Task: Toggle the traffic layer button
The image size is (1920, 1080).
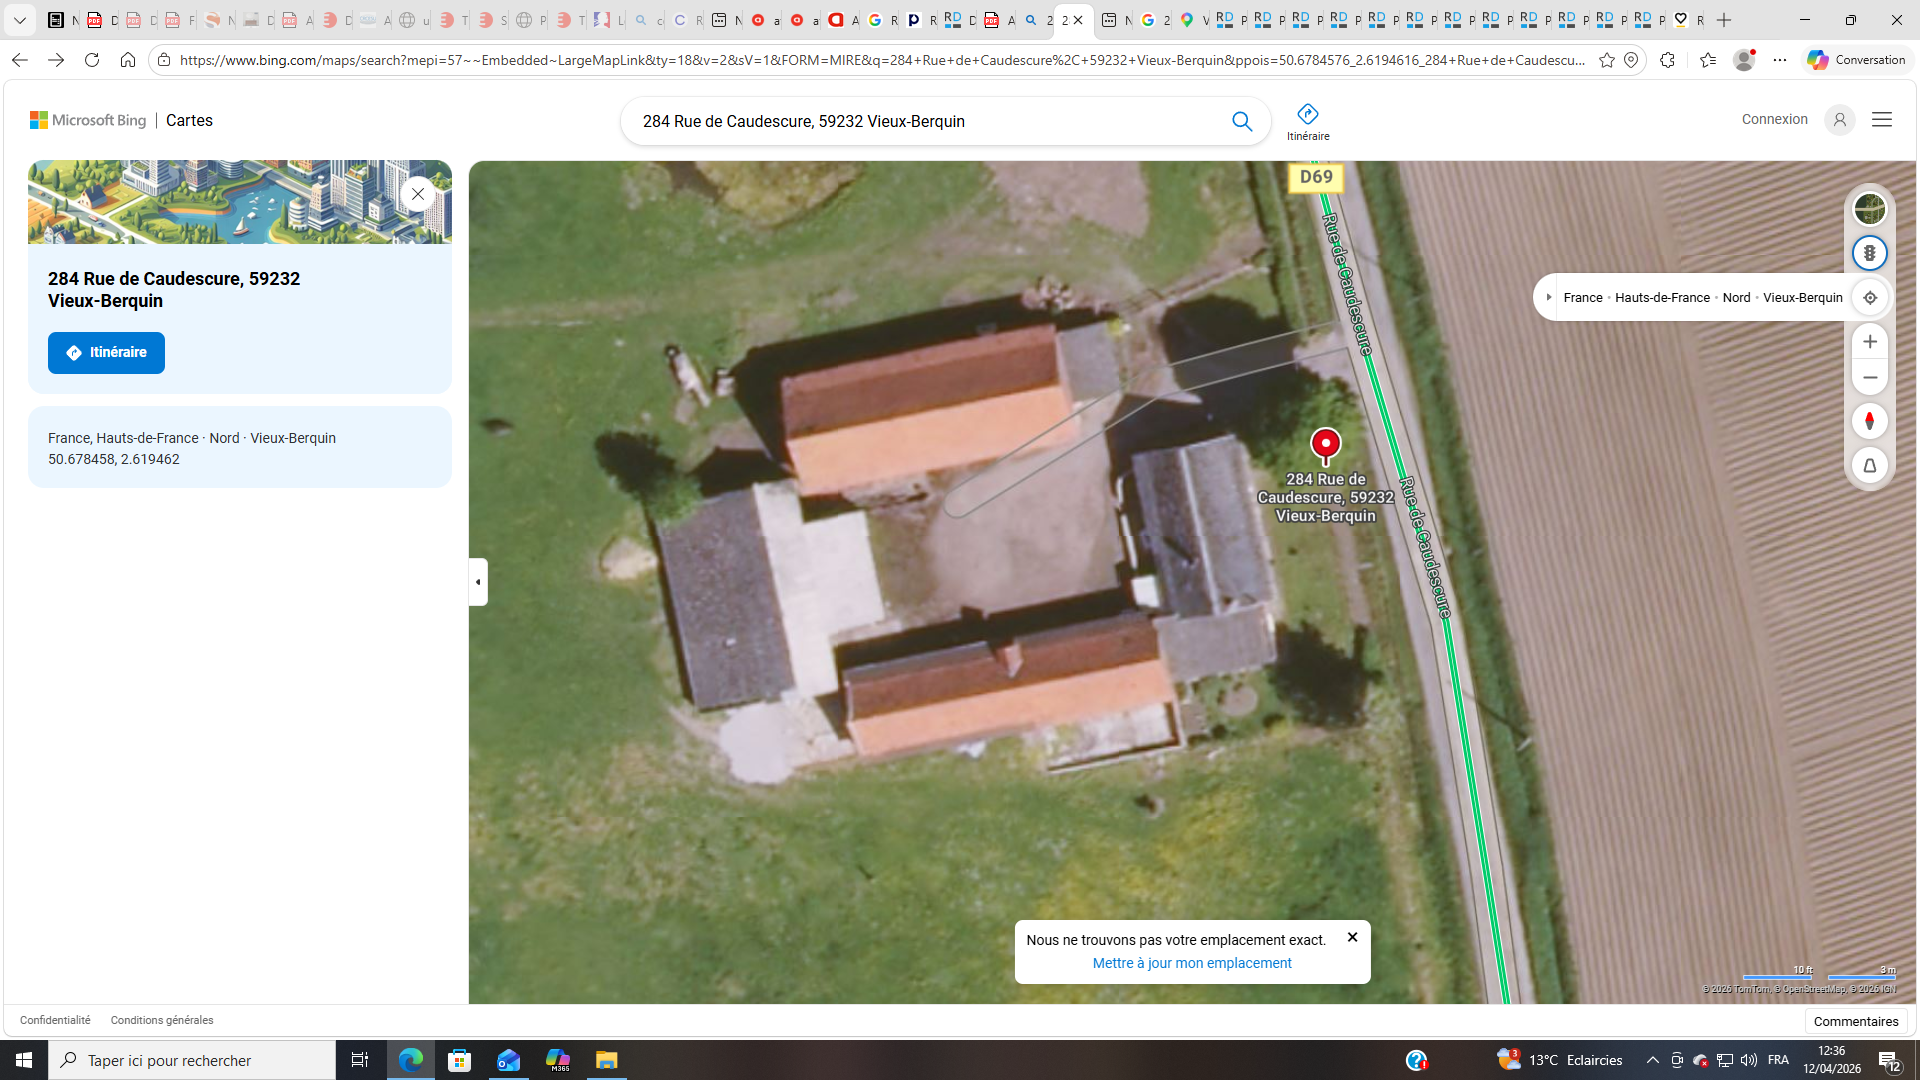Action: point(1869,253)
